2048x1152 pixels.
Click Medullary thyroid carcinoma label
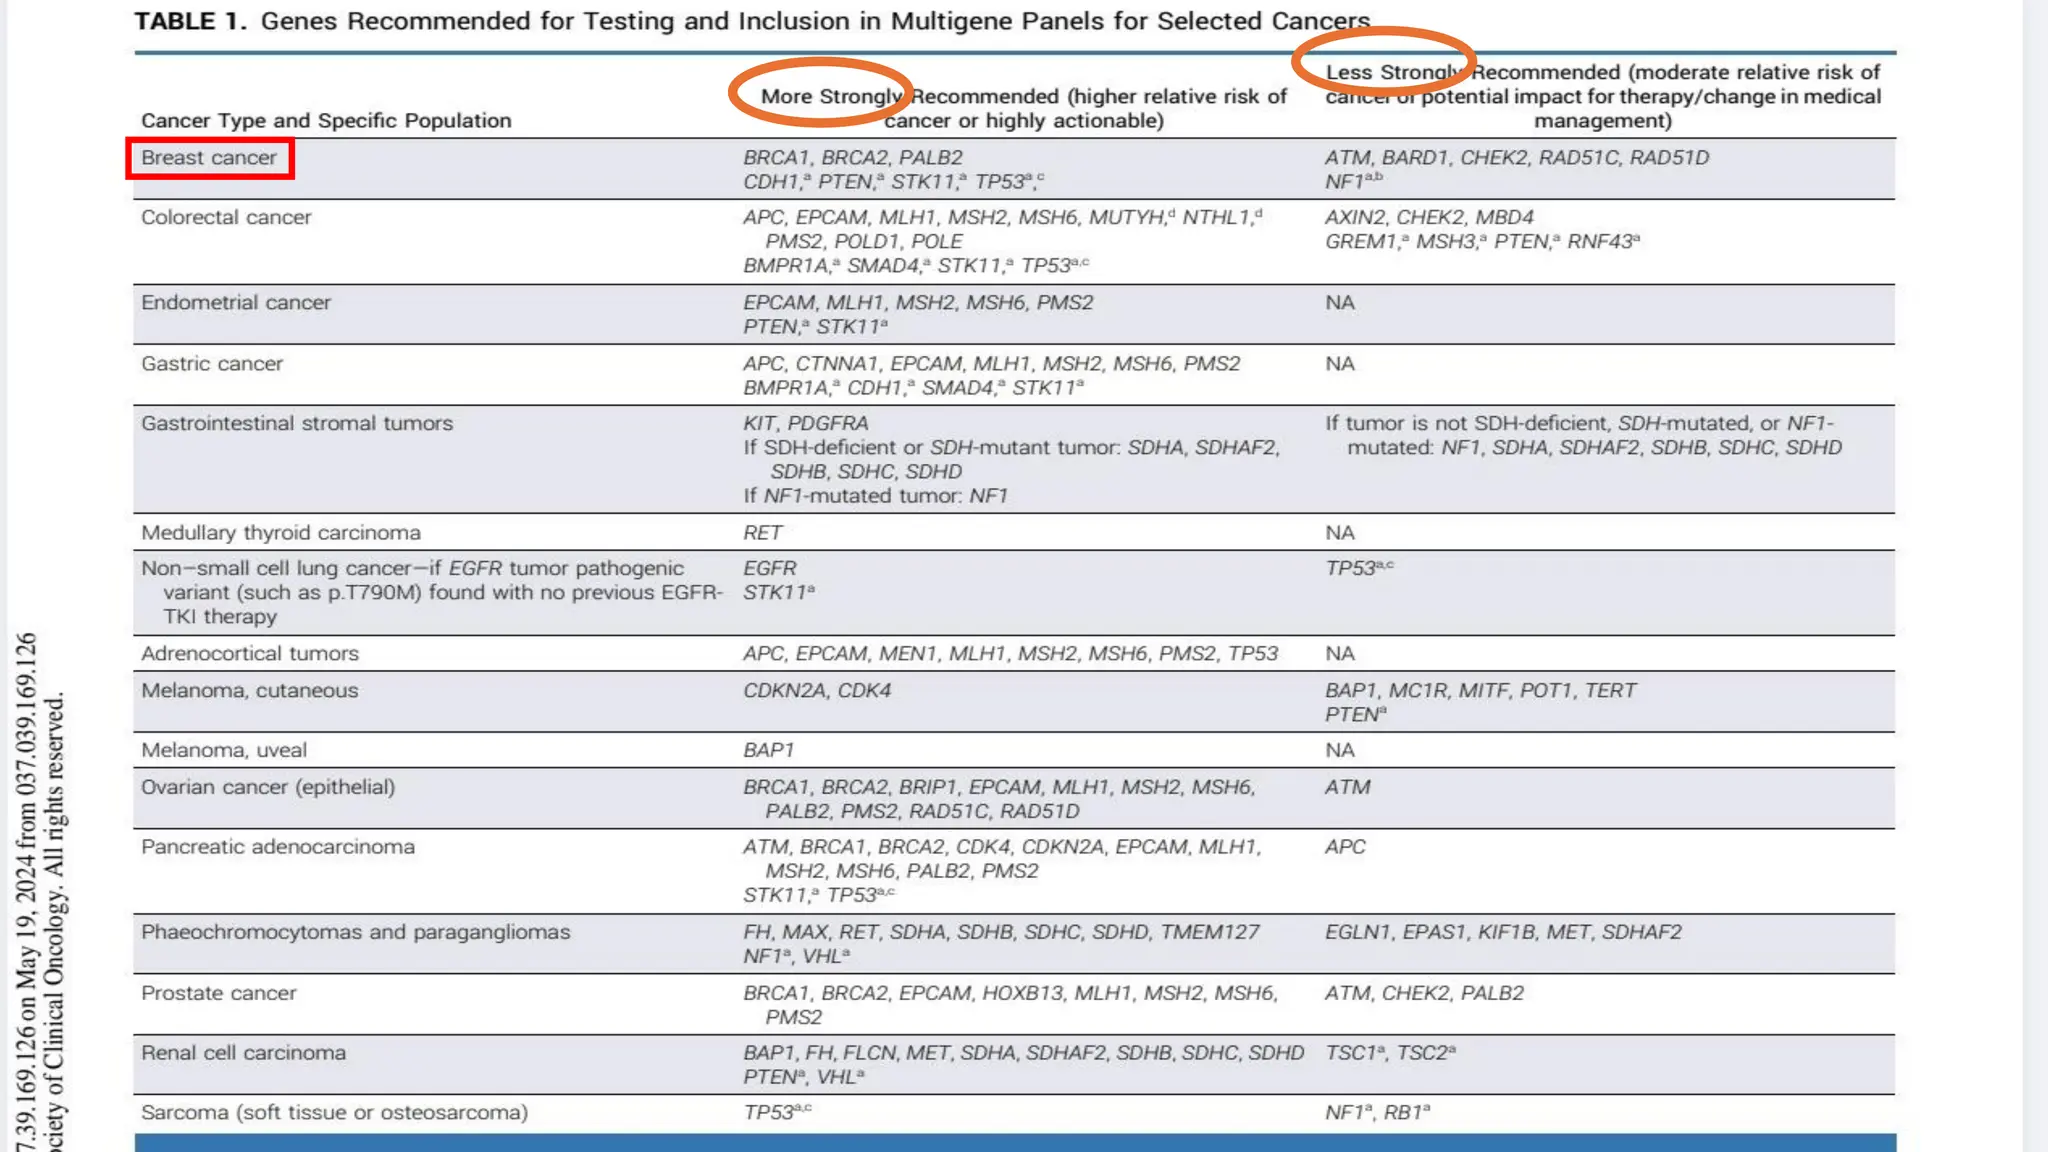pyautogui.click(x=281, y=533)
